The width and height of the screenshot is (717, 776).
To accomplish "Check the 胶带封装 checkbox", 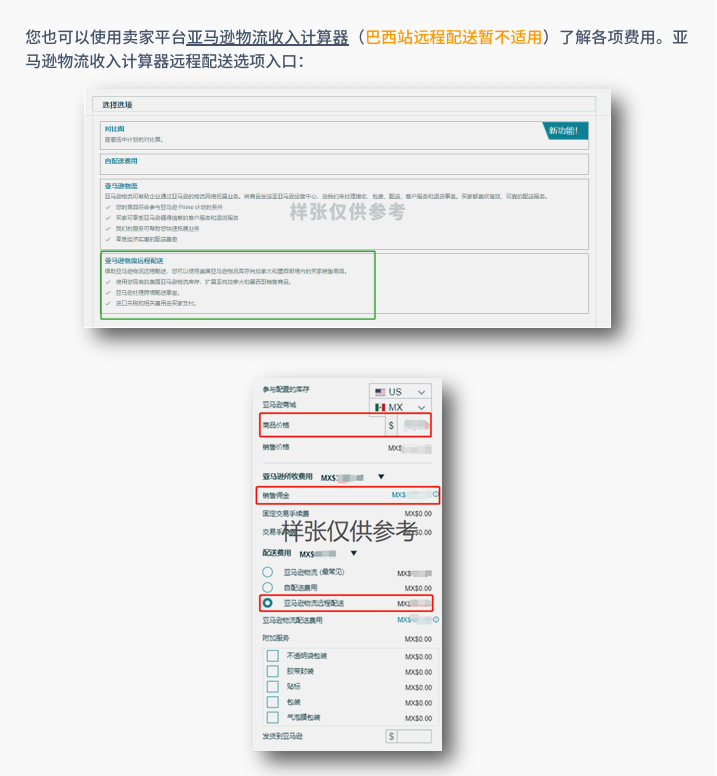I will click(273, 671).
